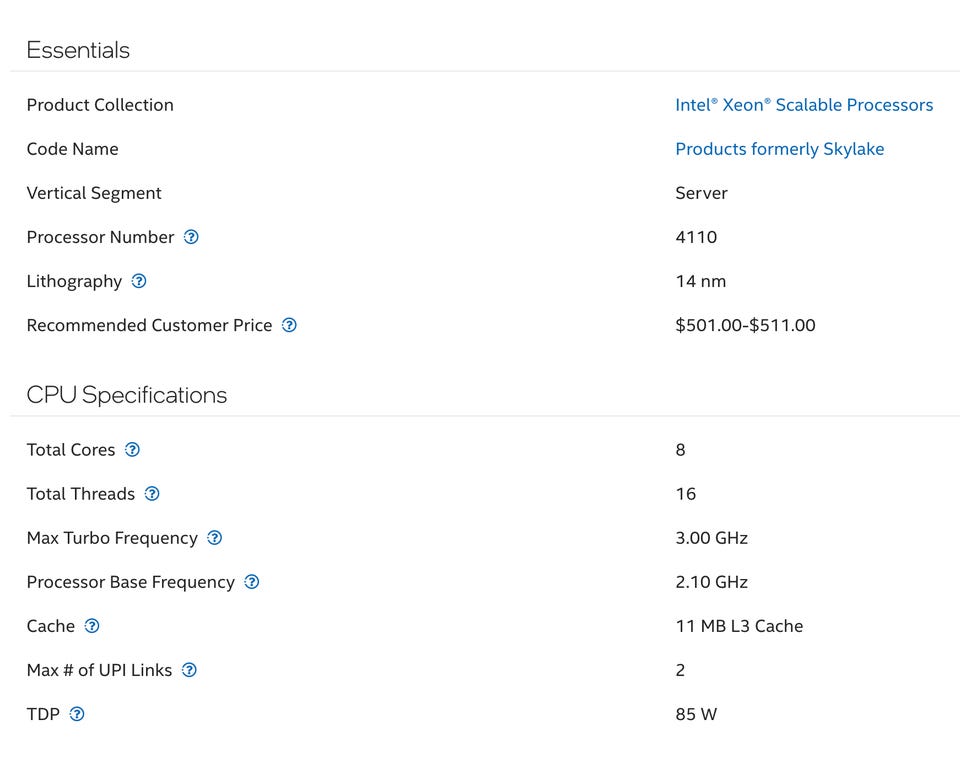The height and width of the screenshot is (768, 960).
Task: Click help icon next to Processor Number
Action: [191, 237]
